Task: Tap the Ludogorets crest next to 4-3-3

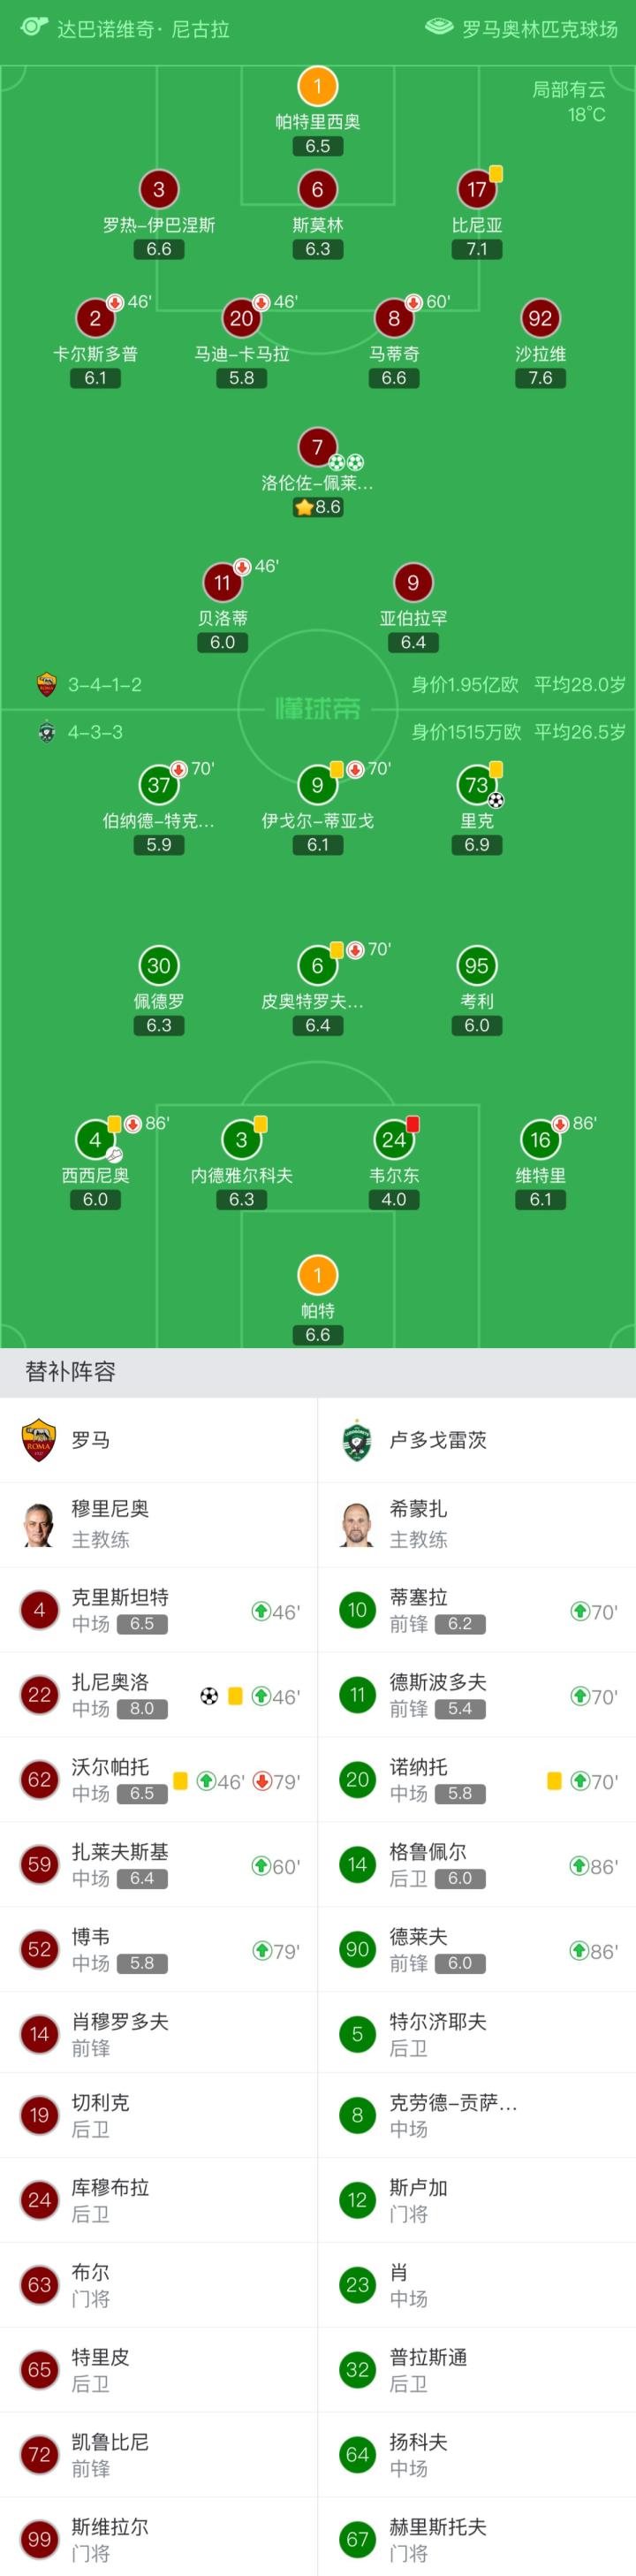Action: (46, 732)
